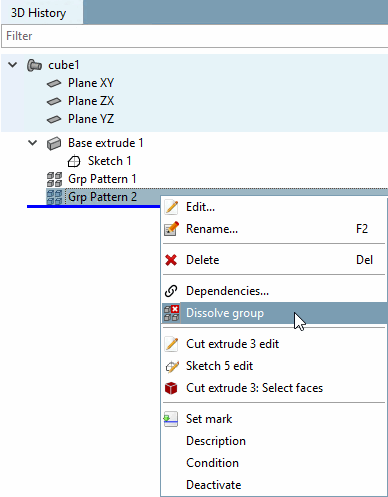
Task: Click the Set mark icon
Action: click(x=171, y=419)
